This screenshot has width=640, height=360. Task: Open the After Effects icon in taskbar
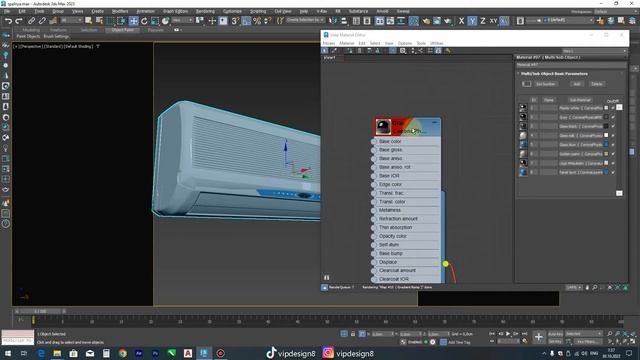pyautogui.click(x=139, y=353)
